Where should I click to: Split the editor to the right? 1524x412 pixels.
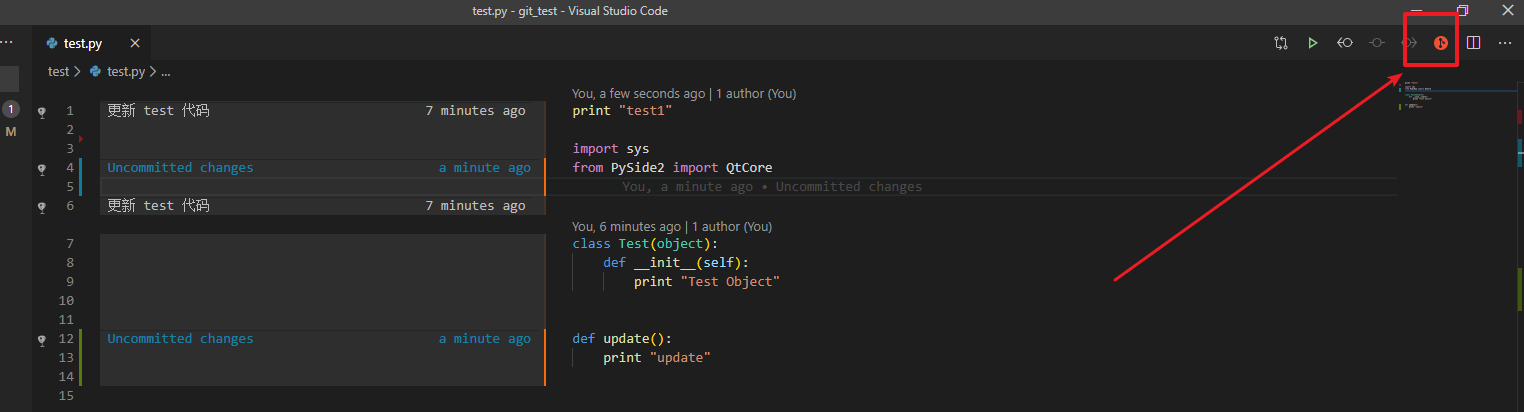click(x=1473, y=43)
